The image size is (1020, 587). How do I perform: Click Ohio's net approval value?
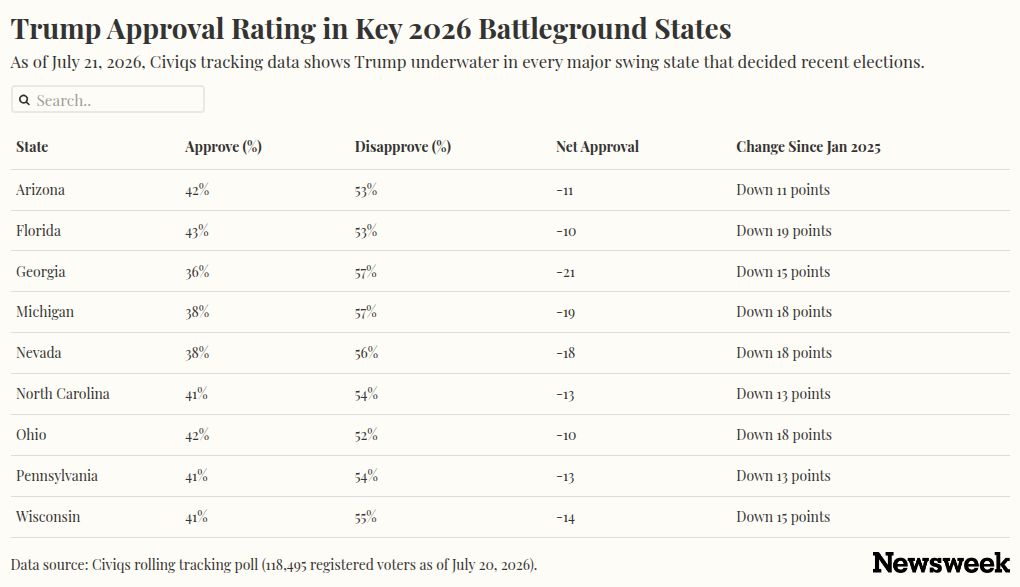[x=566, y=435]
